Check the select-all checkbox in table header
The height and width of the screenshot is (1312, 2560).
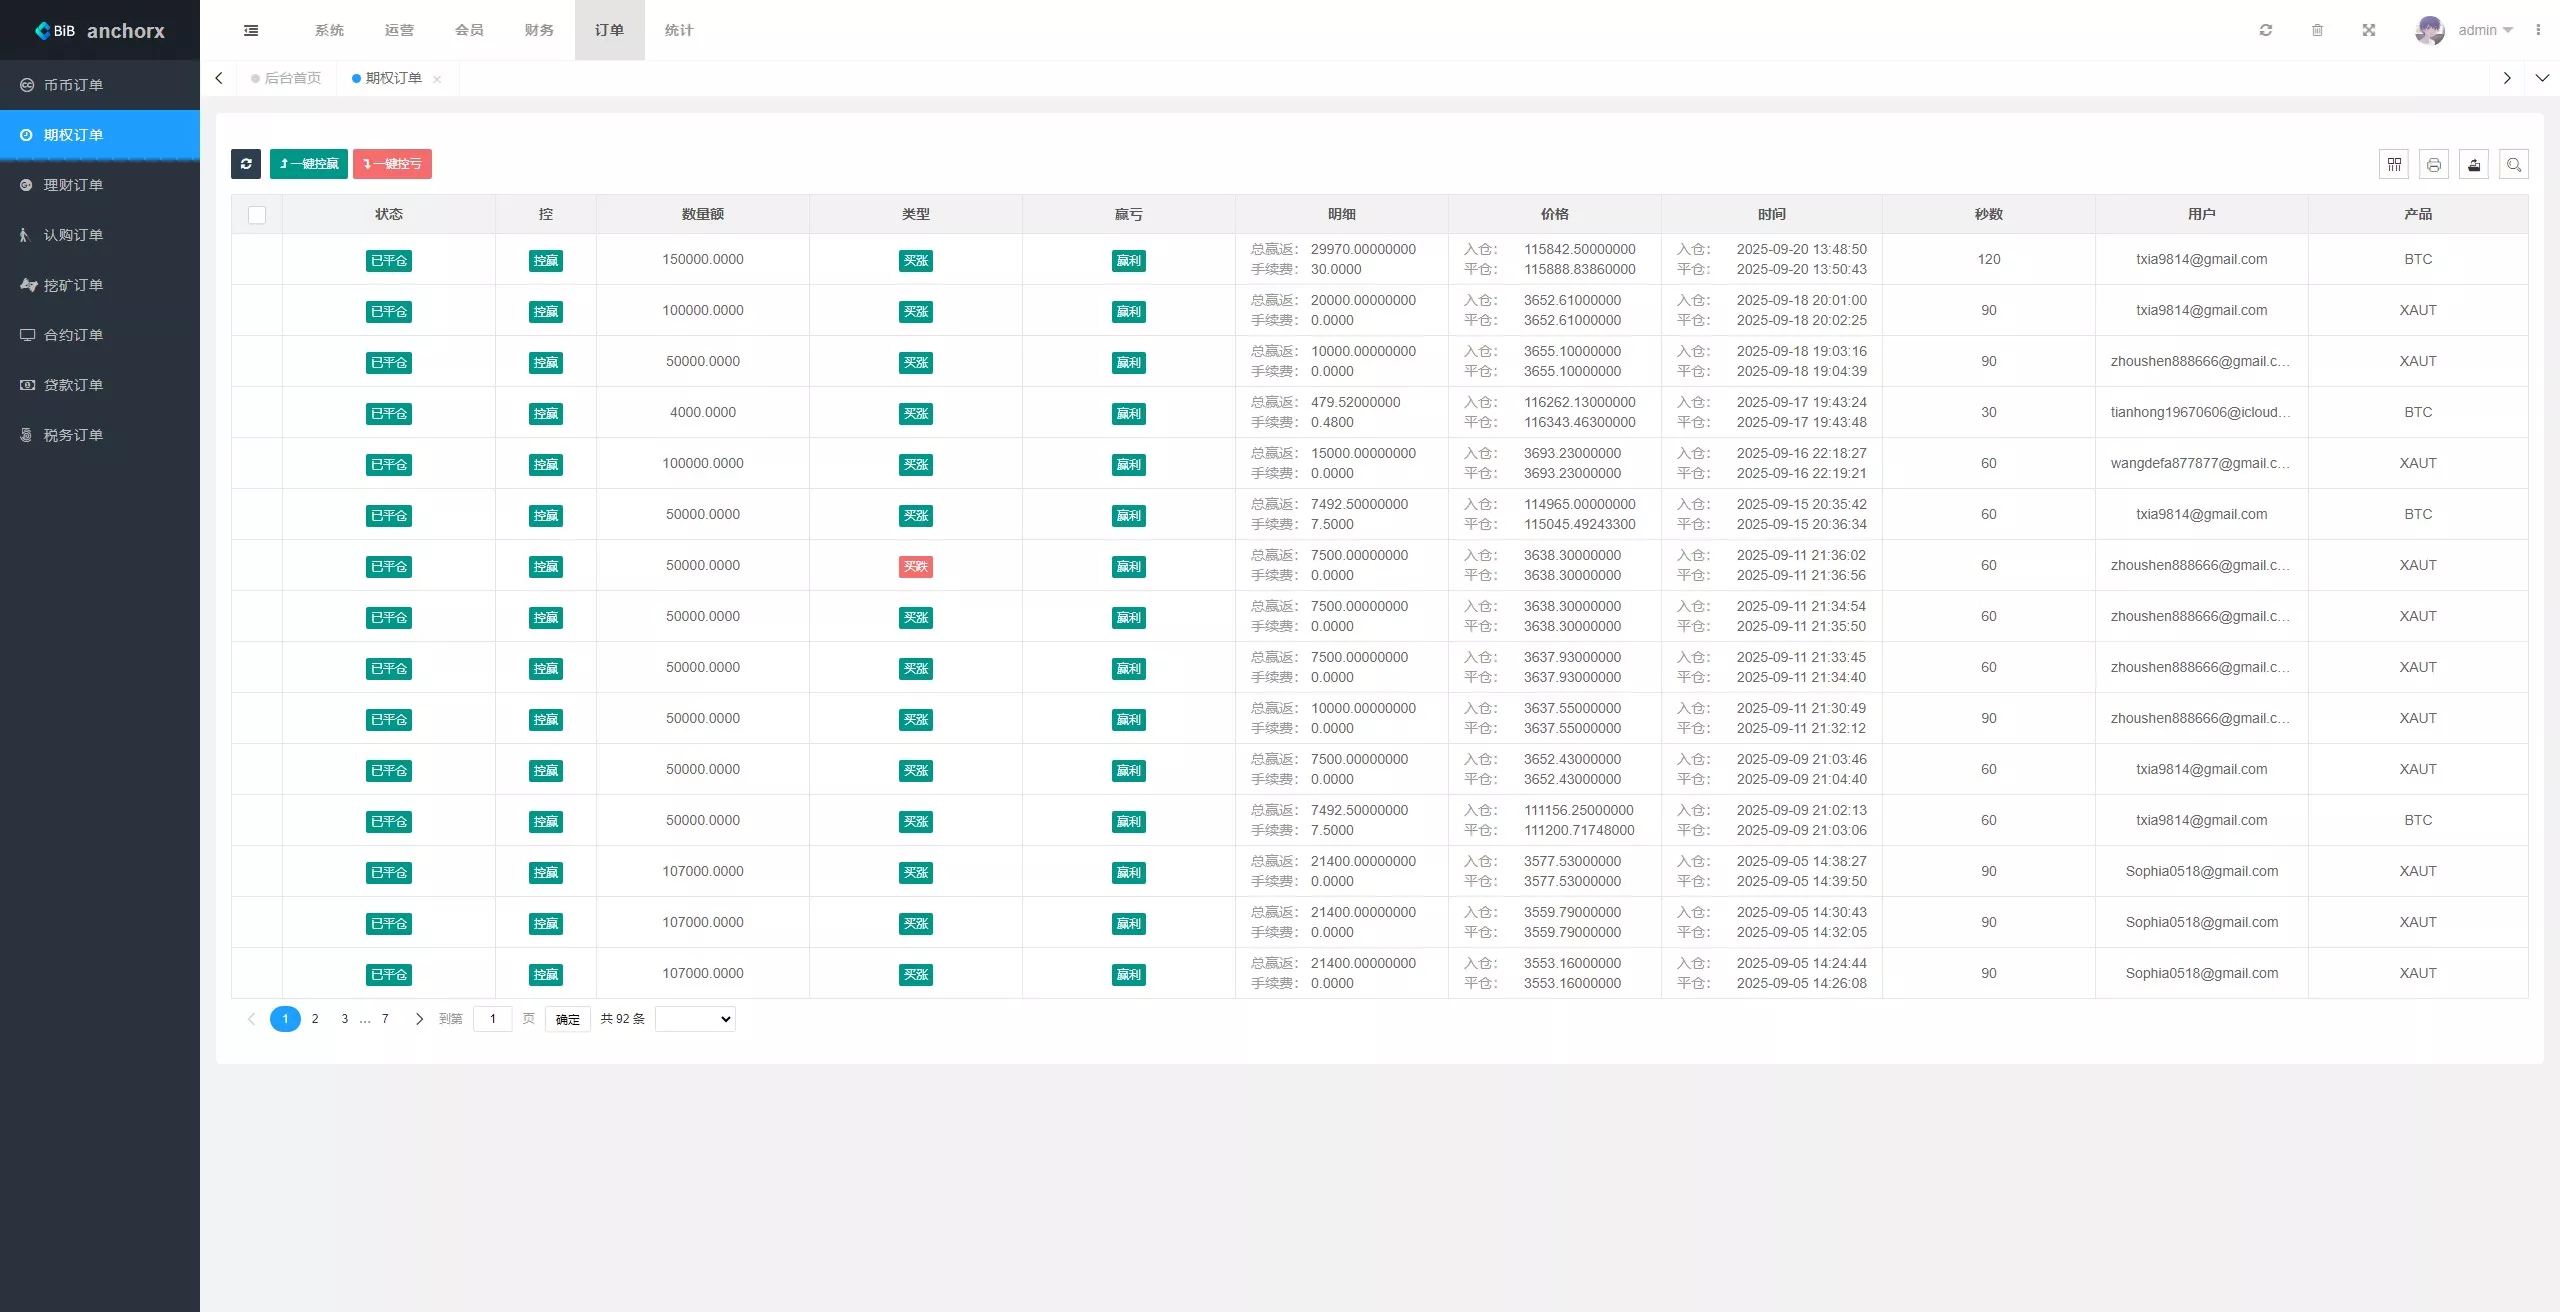point(257,214)
